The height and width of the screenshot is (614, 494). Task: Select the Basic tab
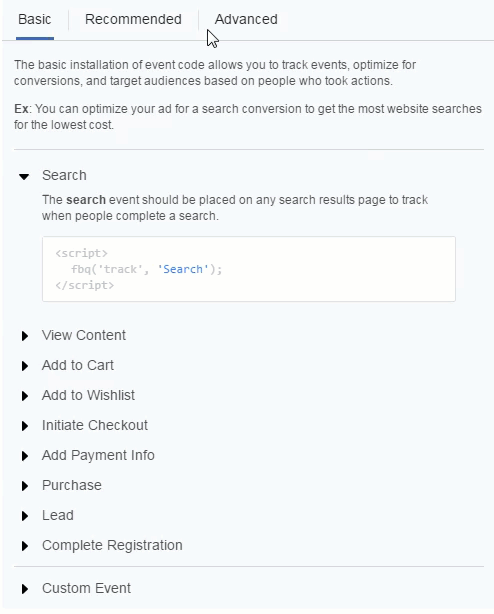[34, 19]
